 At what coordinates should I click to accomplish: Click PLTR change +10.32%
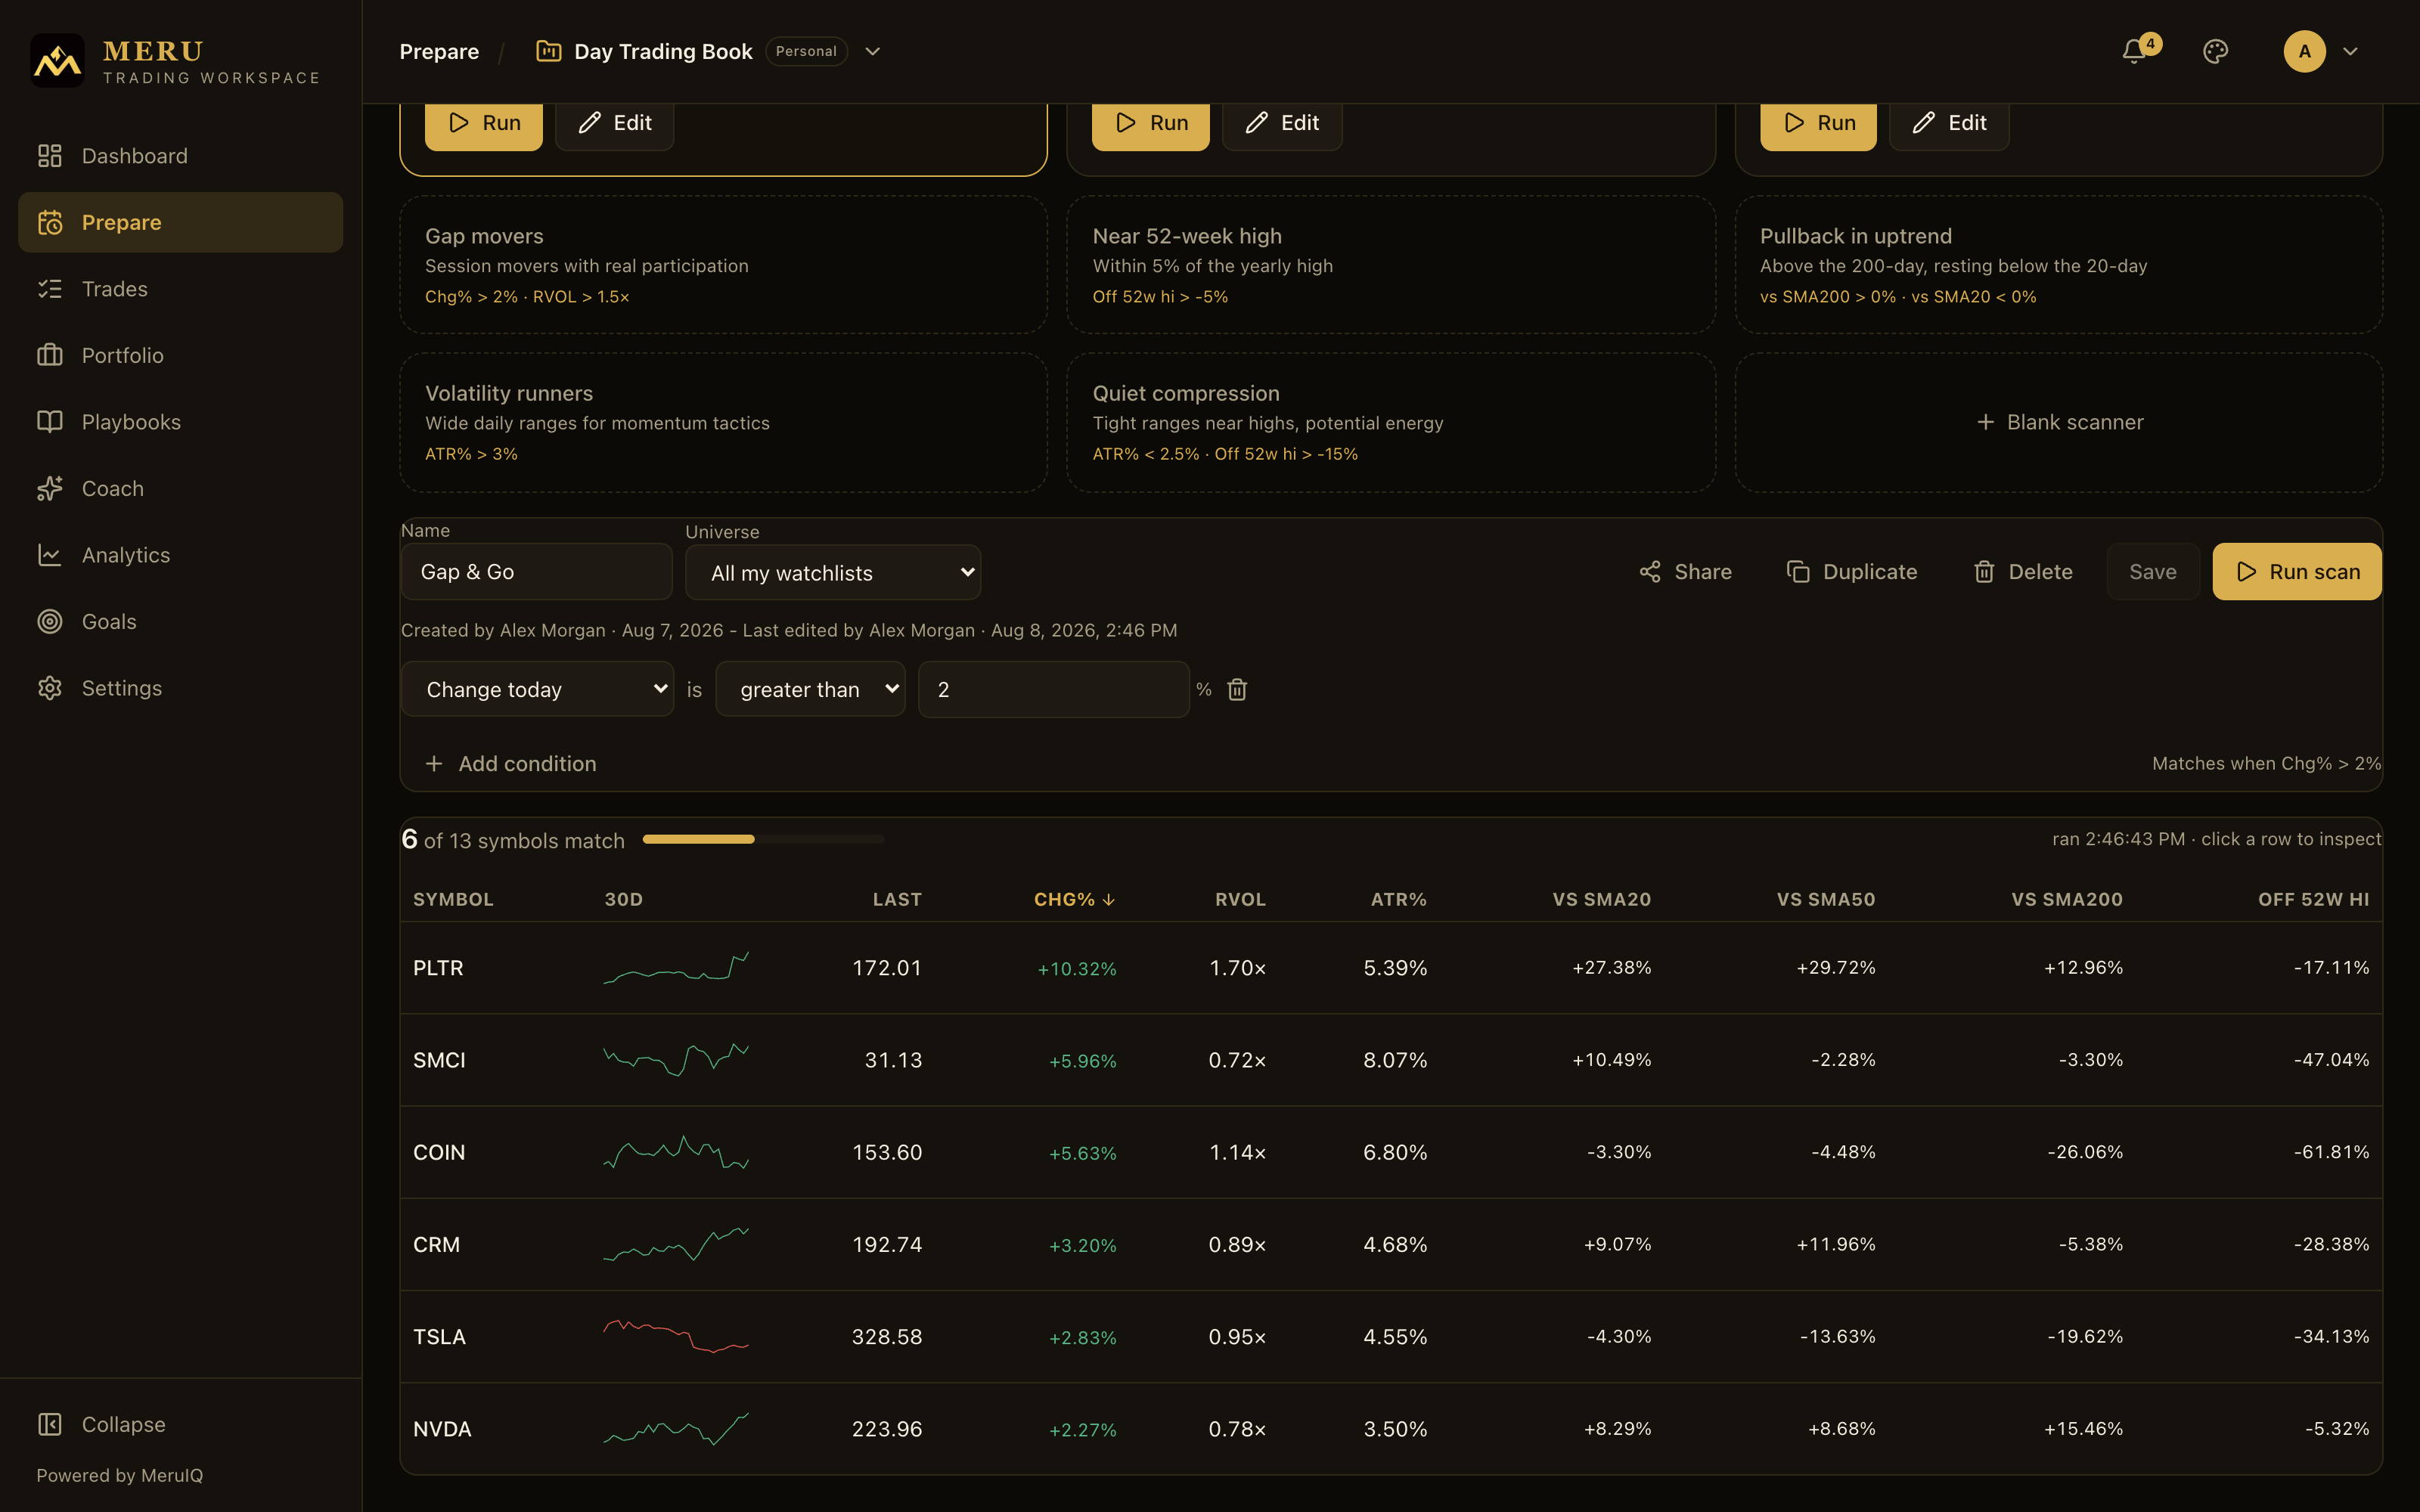pos(1076,969)
